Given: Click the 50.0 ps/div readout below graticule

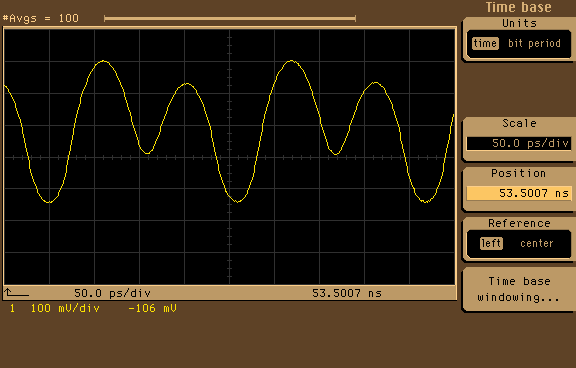Looking at the screenshot, I should 112,293.
